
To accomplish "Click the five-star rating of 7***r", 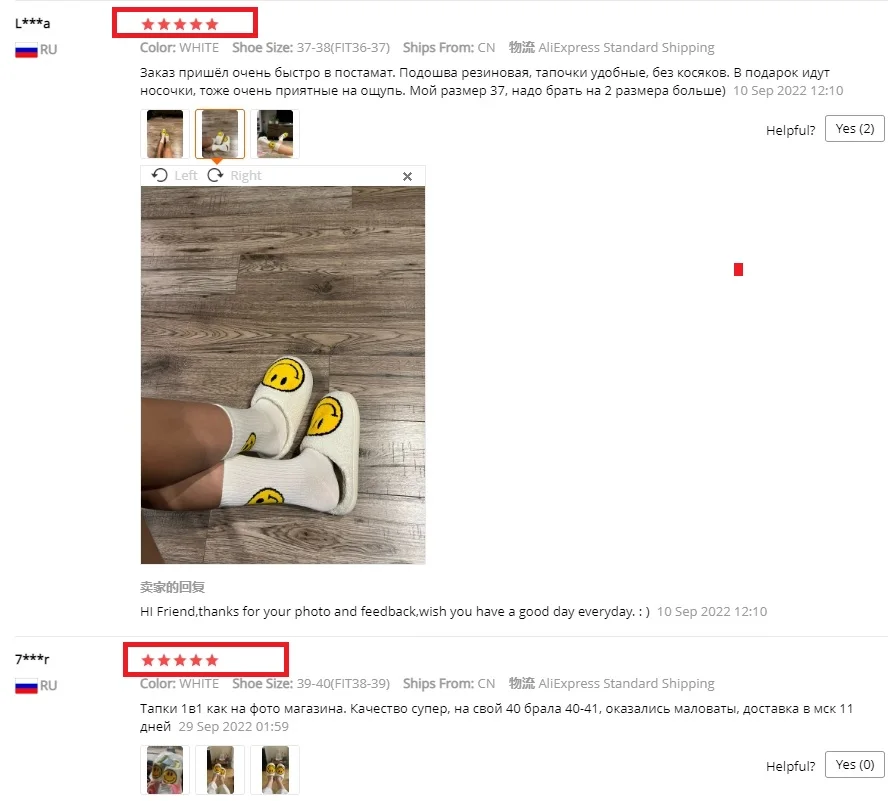I will [180, 661].
